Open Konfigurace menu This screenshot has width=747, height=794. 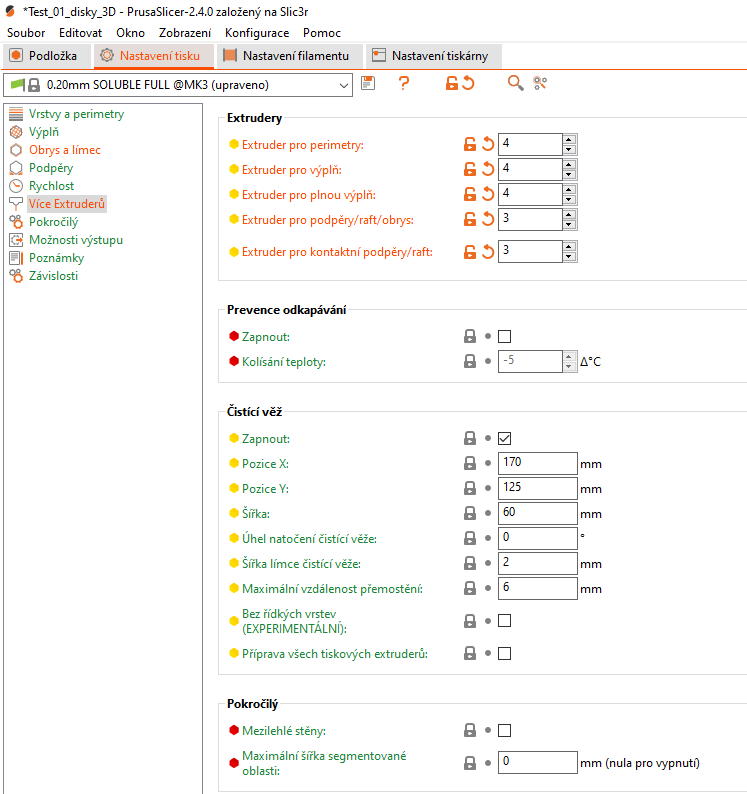point(257,33)
